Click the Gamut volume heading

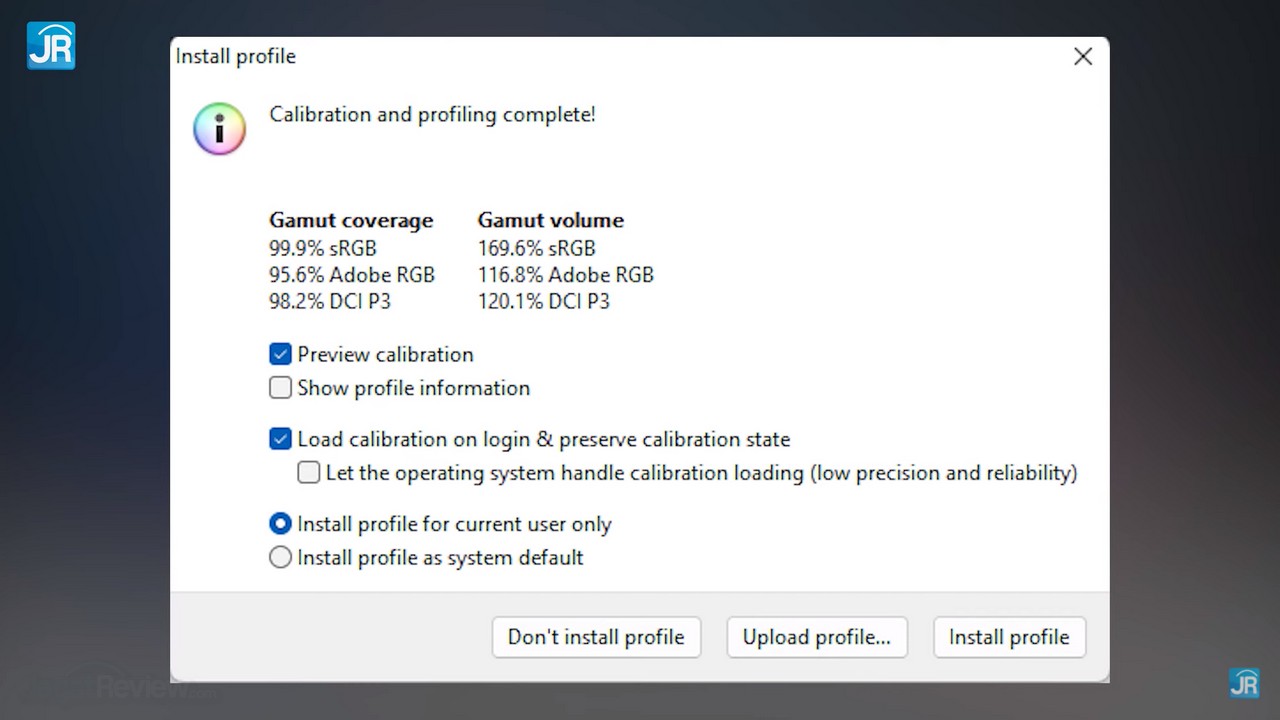point(550,220)
